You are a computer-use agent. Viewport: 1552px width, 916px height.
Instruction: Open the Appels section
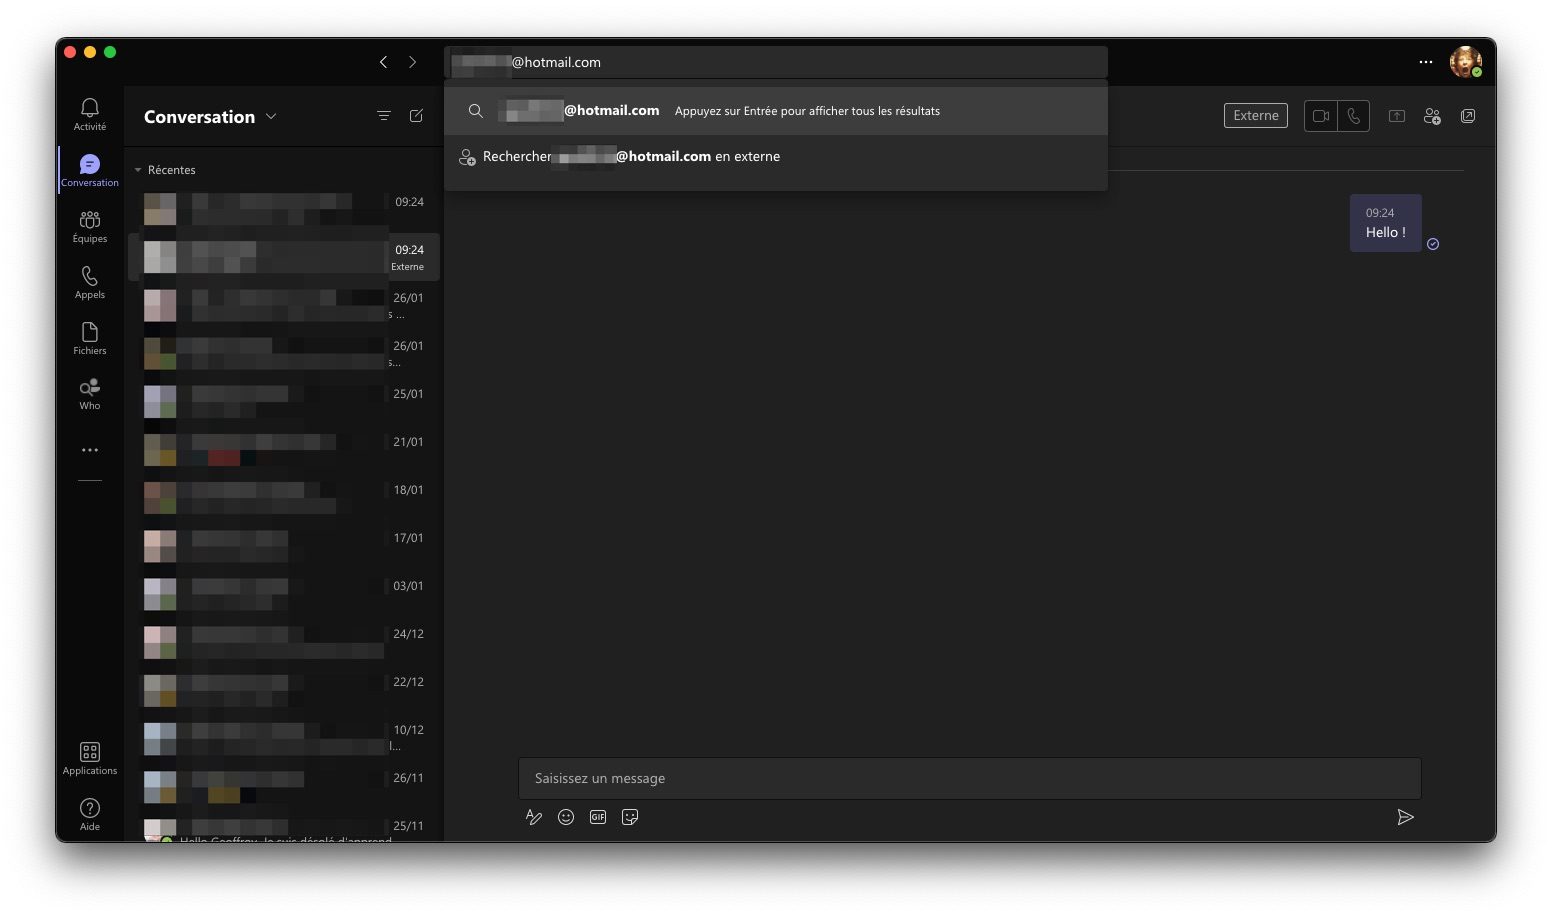pyautogui.click(x=89, y=281)
